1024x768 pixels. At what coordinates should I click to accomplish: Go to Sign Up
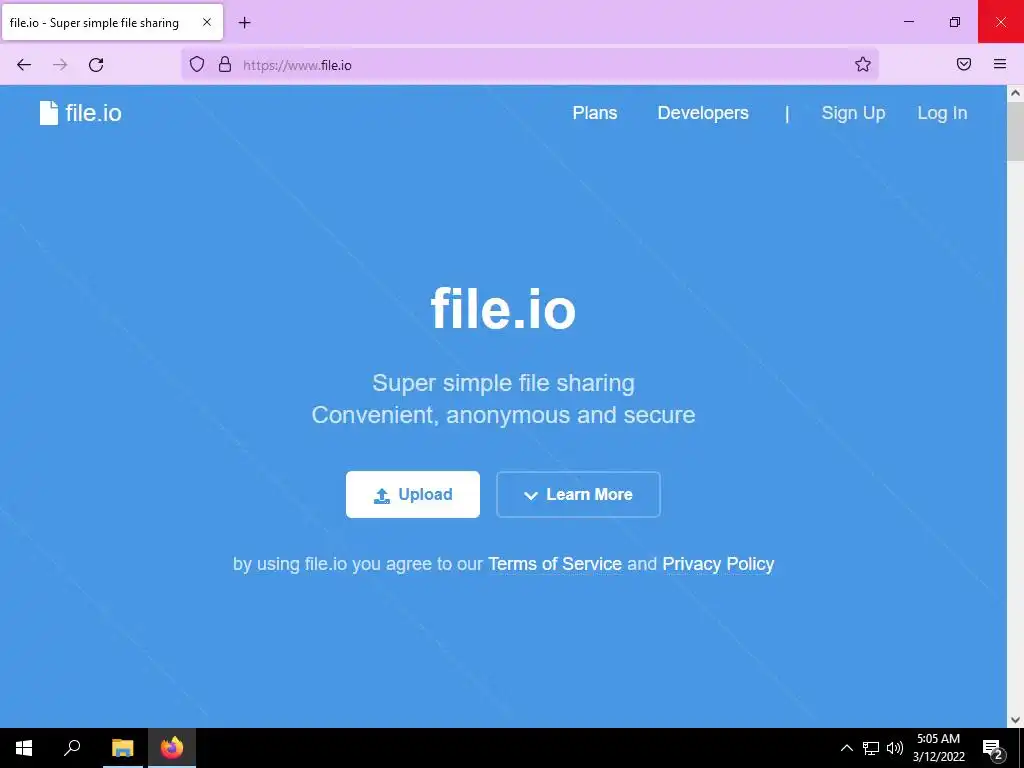click(x=853, y=113)
